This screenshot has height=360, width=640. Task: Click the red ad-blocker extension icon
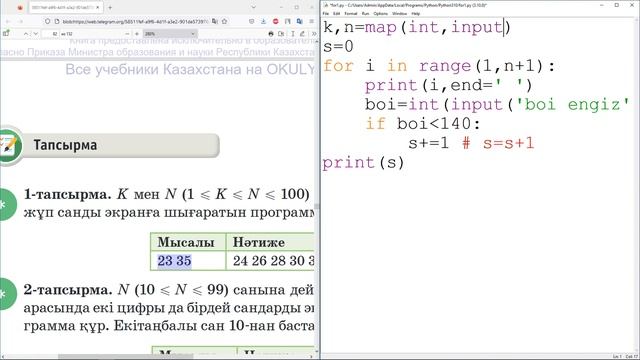coord(276,21)
